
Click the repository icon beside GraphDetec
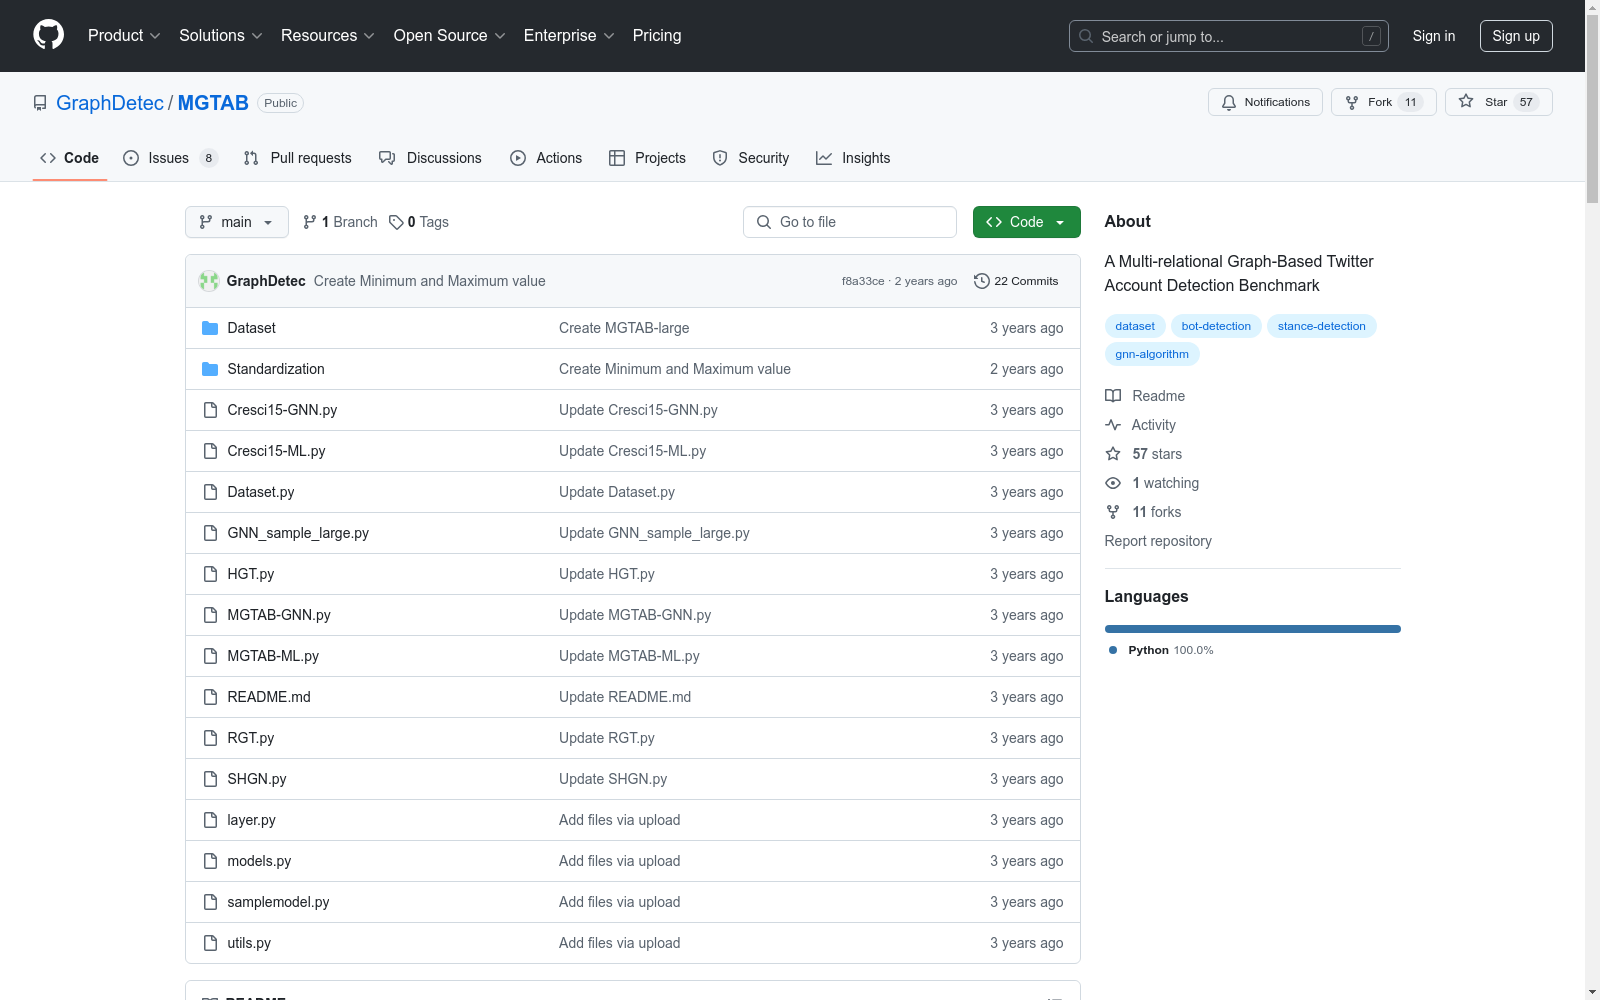[x=40, y=103]
